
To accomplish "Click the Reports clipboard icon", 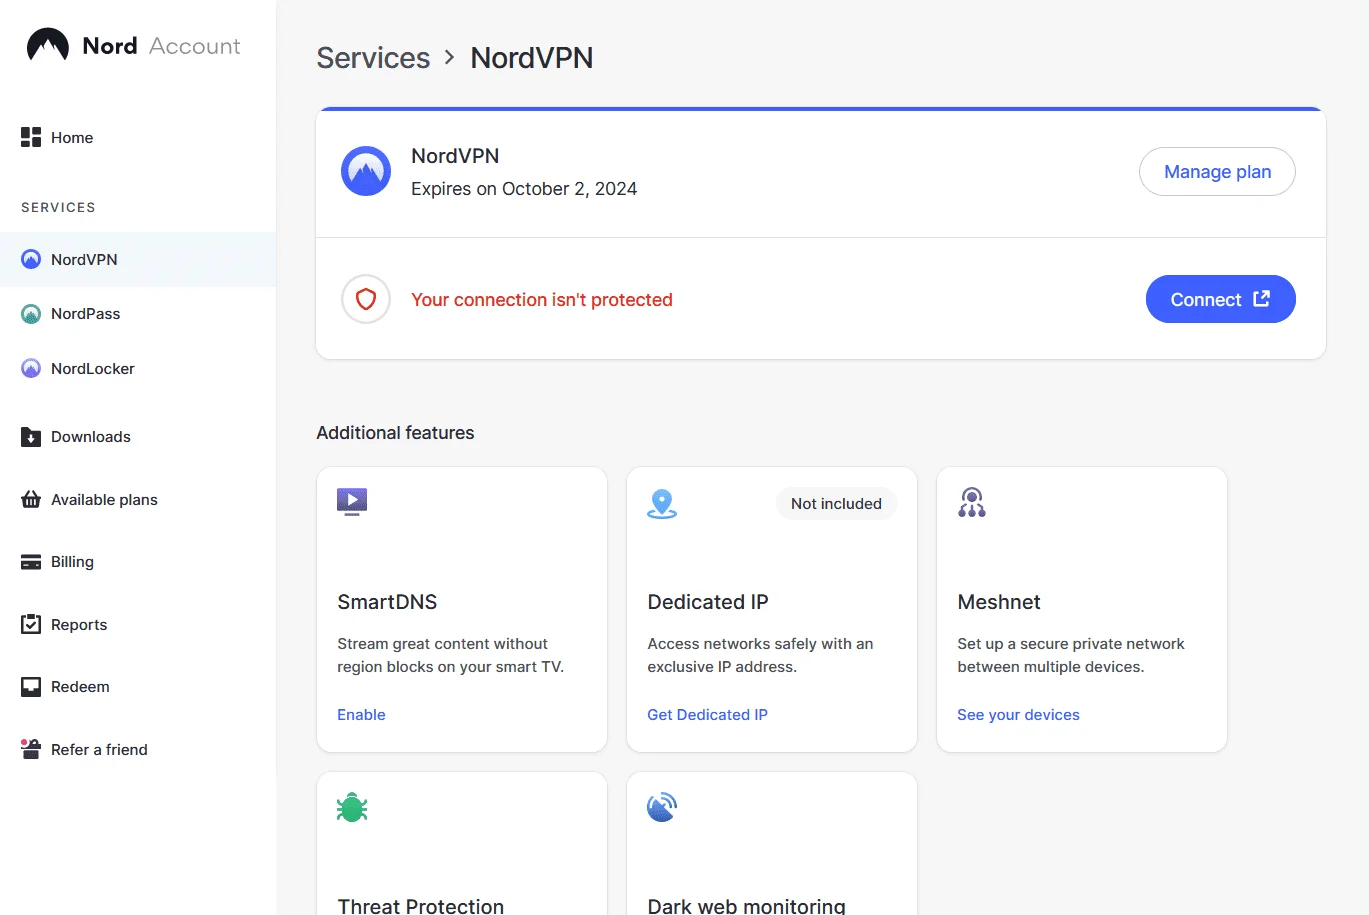I will [31, 624].
